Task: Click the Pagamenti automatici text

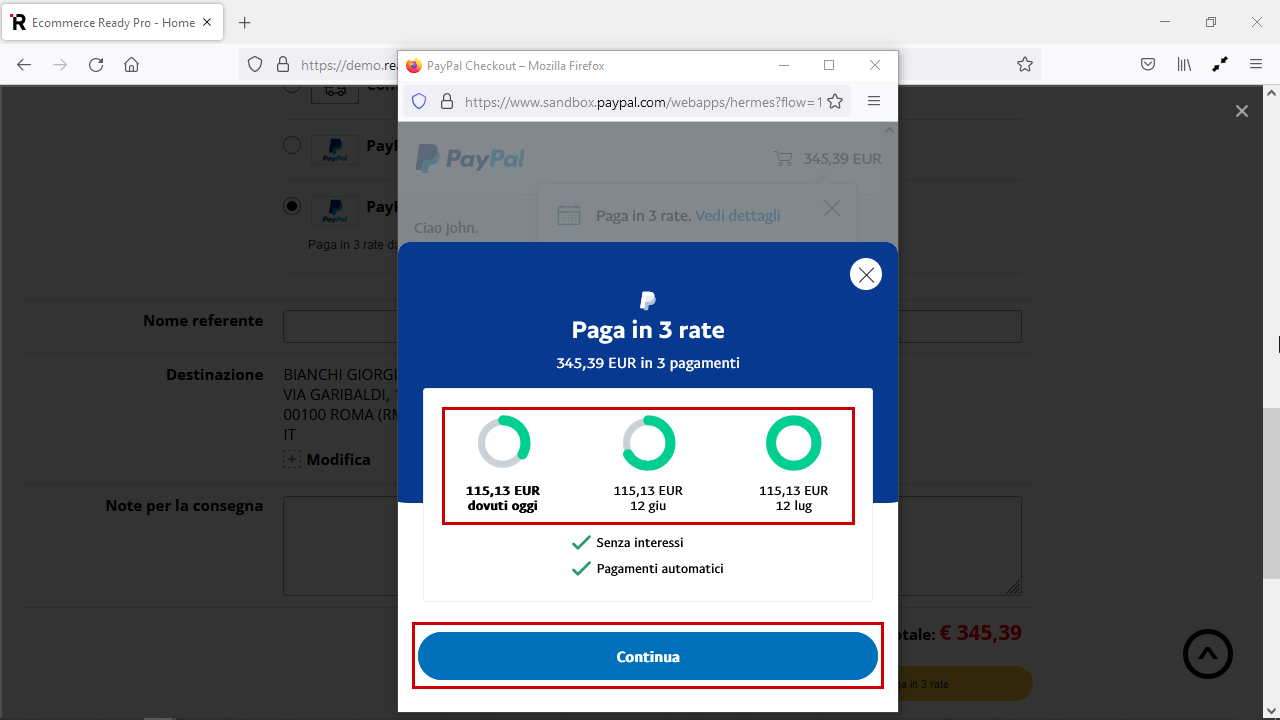Action: 660,568
